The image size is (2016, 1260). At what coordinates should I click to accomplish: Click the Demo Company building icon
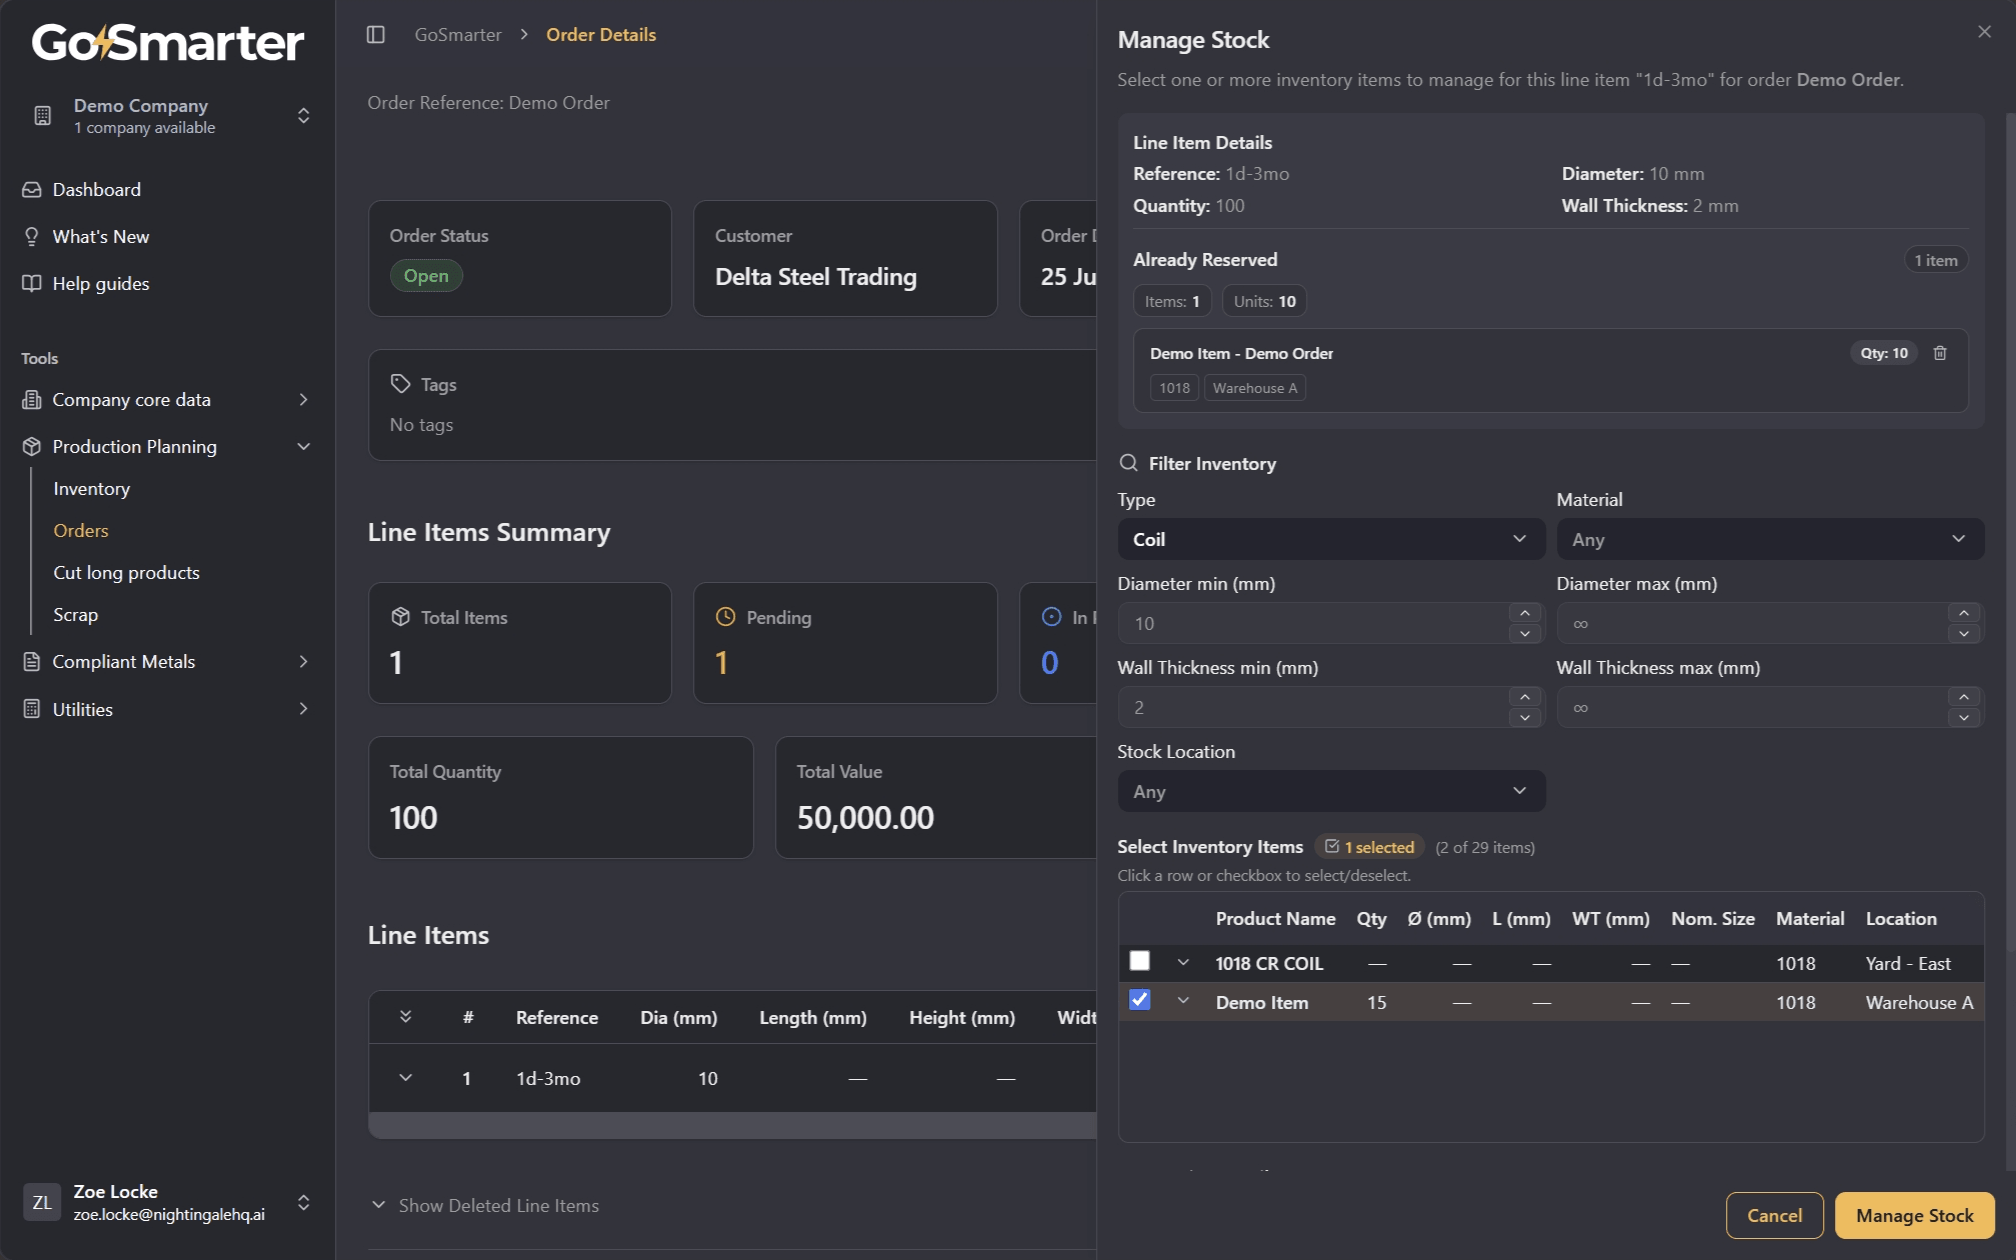pos(43,116)
